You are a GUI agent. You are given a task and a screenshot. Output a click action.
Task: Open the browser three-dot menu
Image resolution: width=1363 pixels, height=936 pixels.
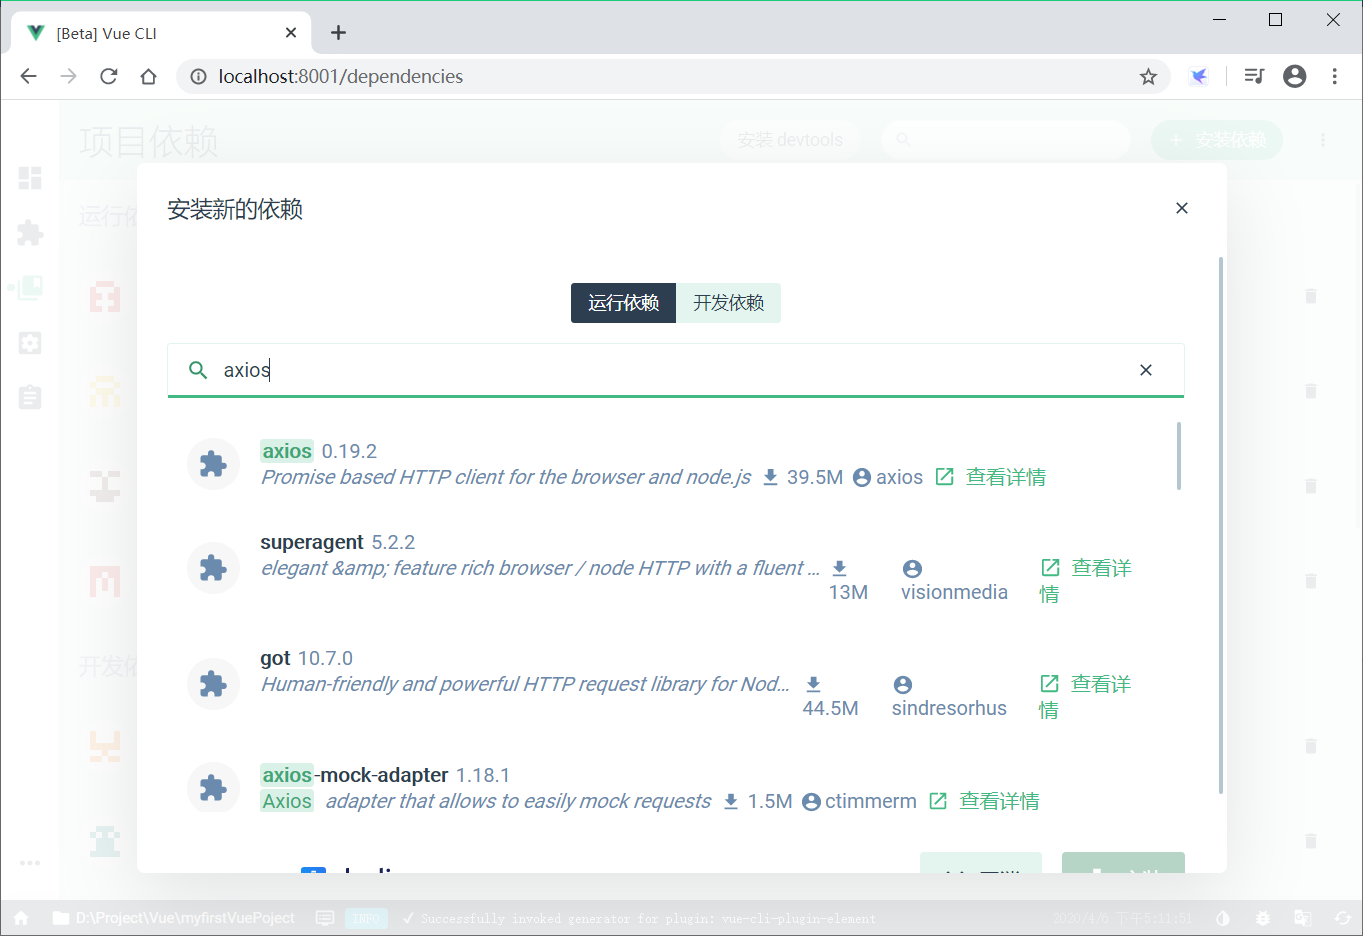pyautogui.click(x=1334, y=76)
